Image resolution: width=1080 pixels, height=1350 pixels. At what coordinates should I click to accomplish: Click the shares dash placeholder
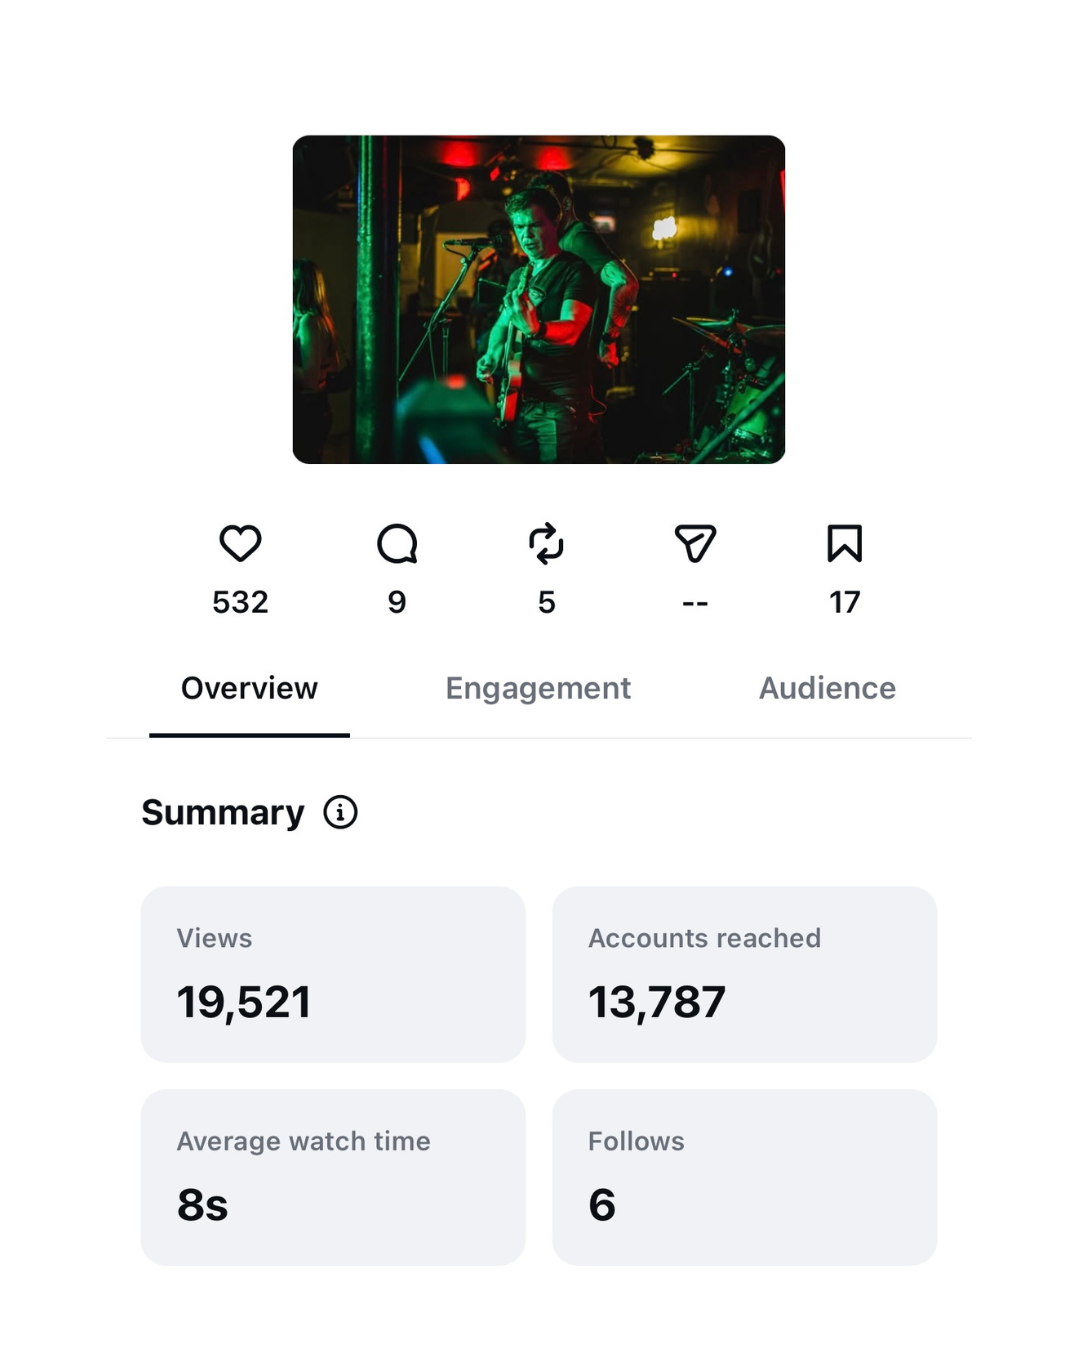(695, 603)
